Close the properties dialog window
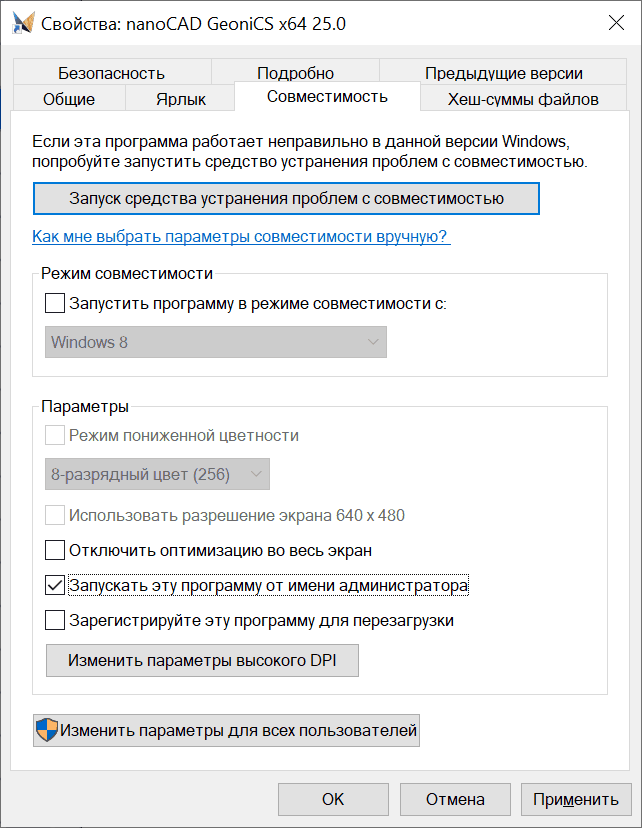This screenshot has height=828, width=642. 616,23
